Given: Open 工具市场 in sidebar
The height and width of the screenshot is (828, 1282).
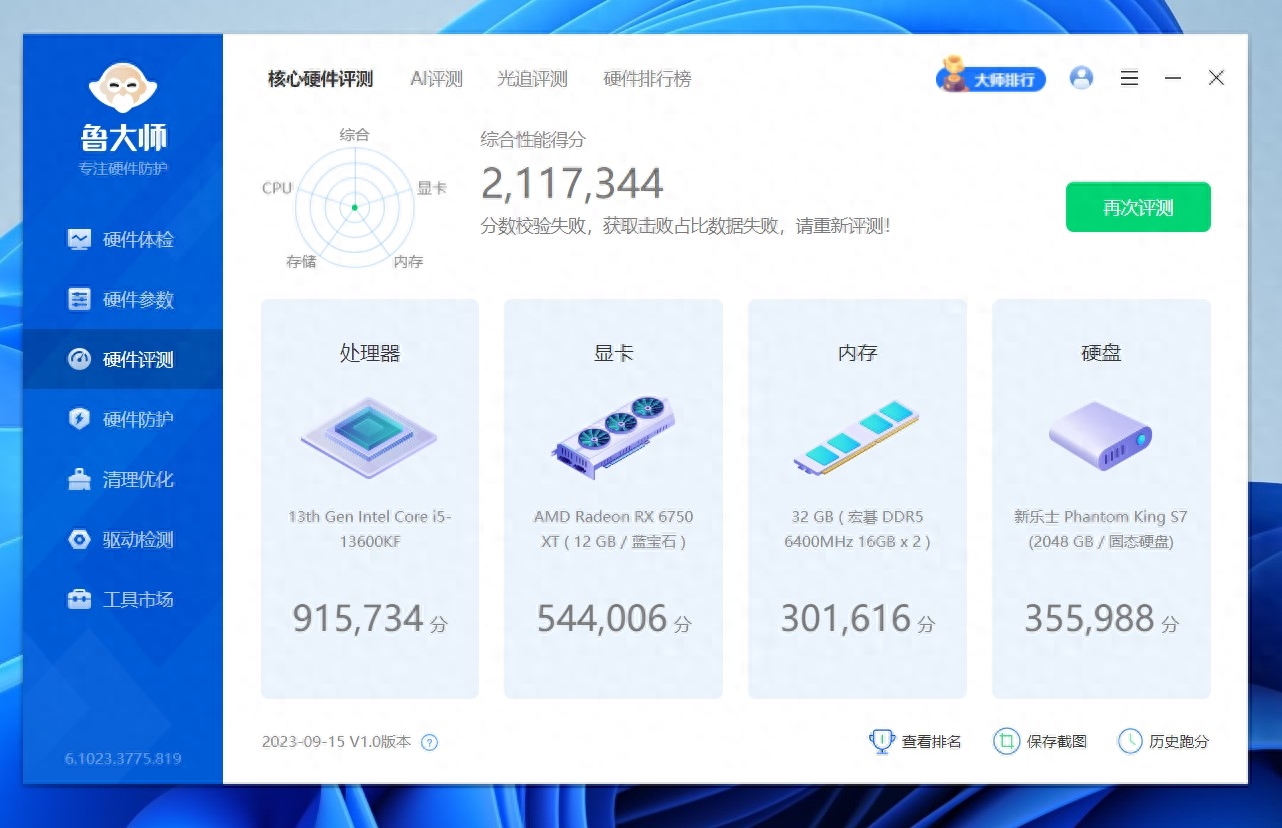Looking at the screenshot, I should coord(122,599).
